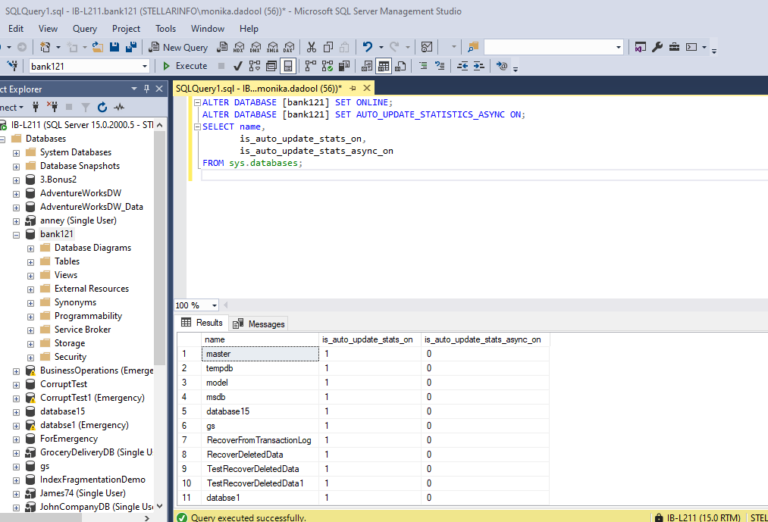Refresh Object Explorer with the refresh icon

(102, 107)
